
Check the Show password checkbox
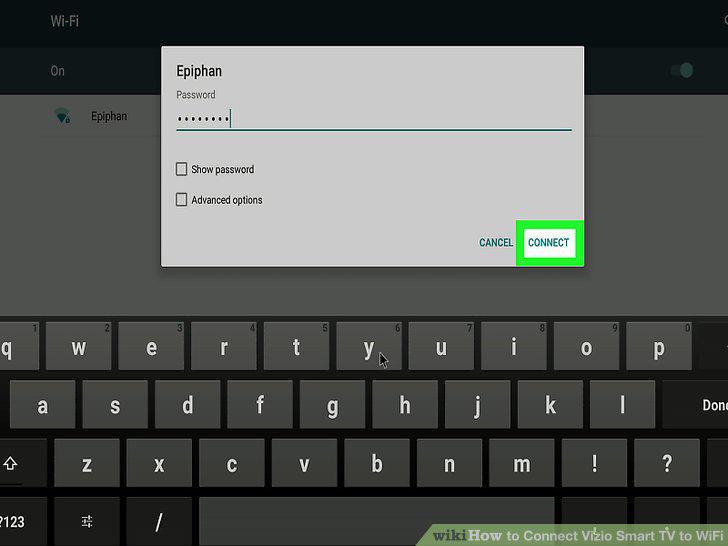click(181, 169)
